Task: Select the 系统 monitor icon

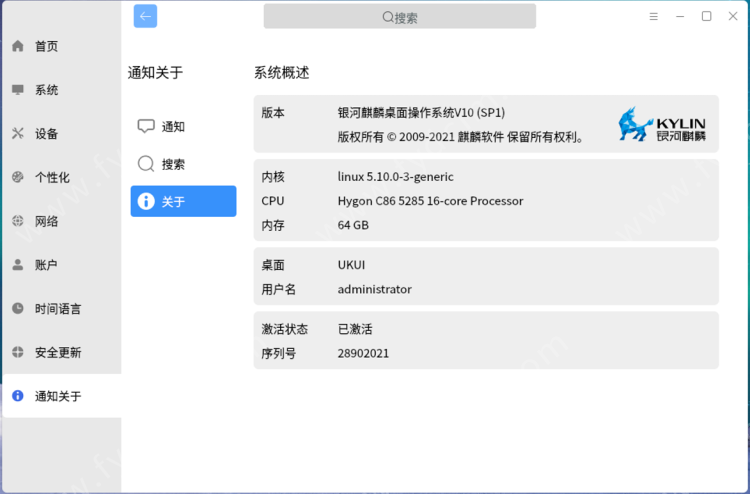Action: point(18,90)
